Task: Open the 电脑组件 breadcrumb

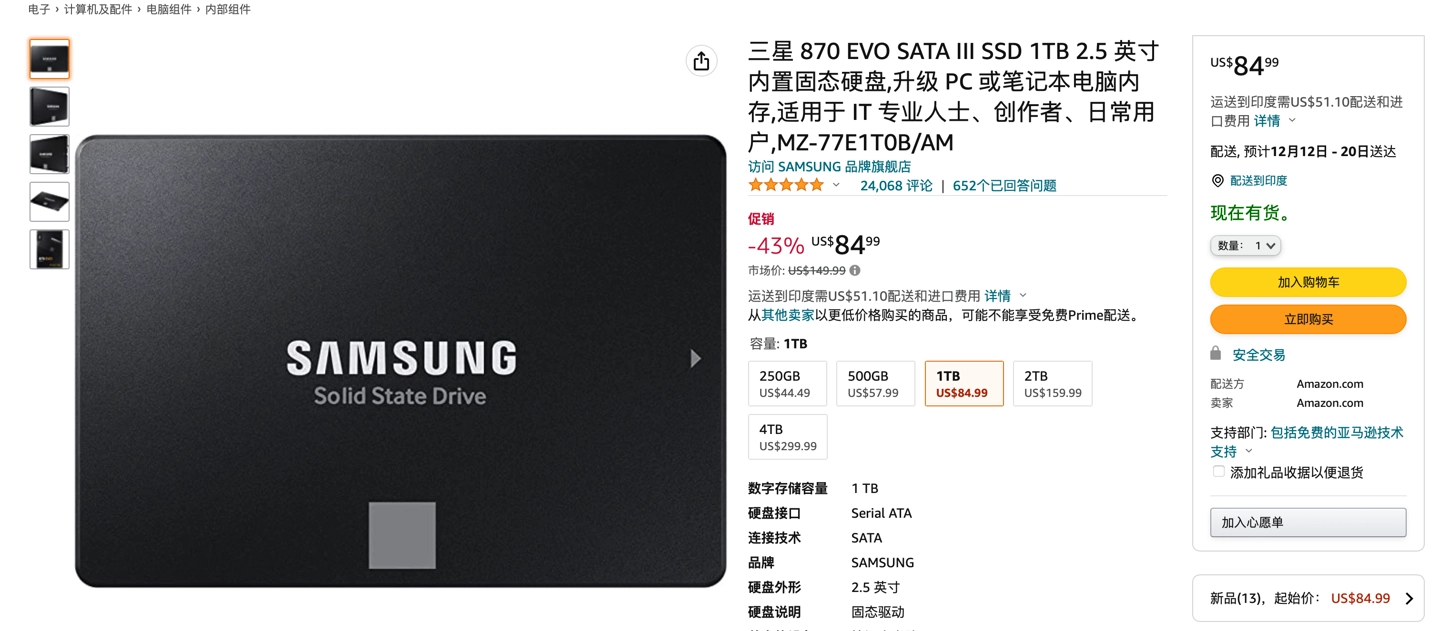Action: (x=169, y=9)
